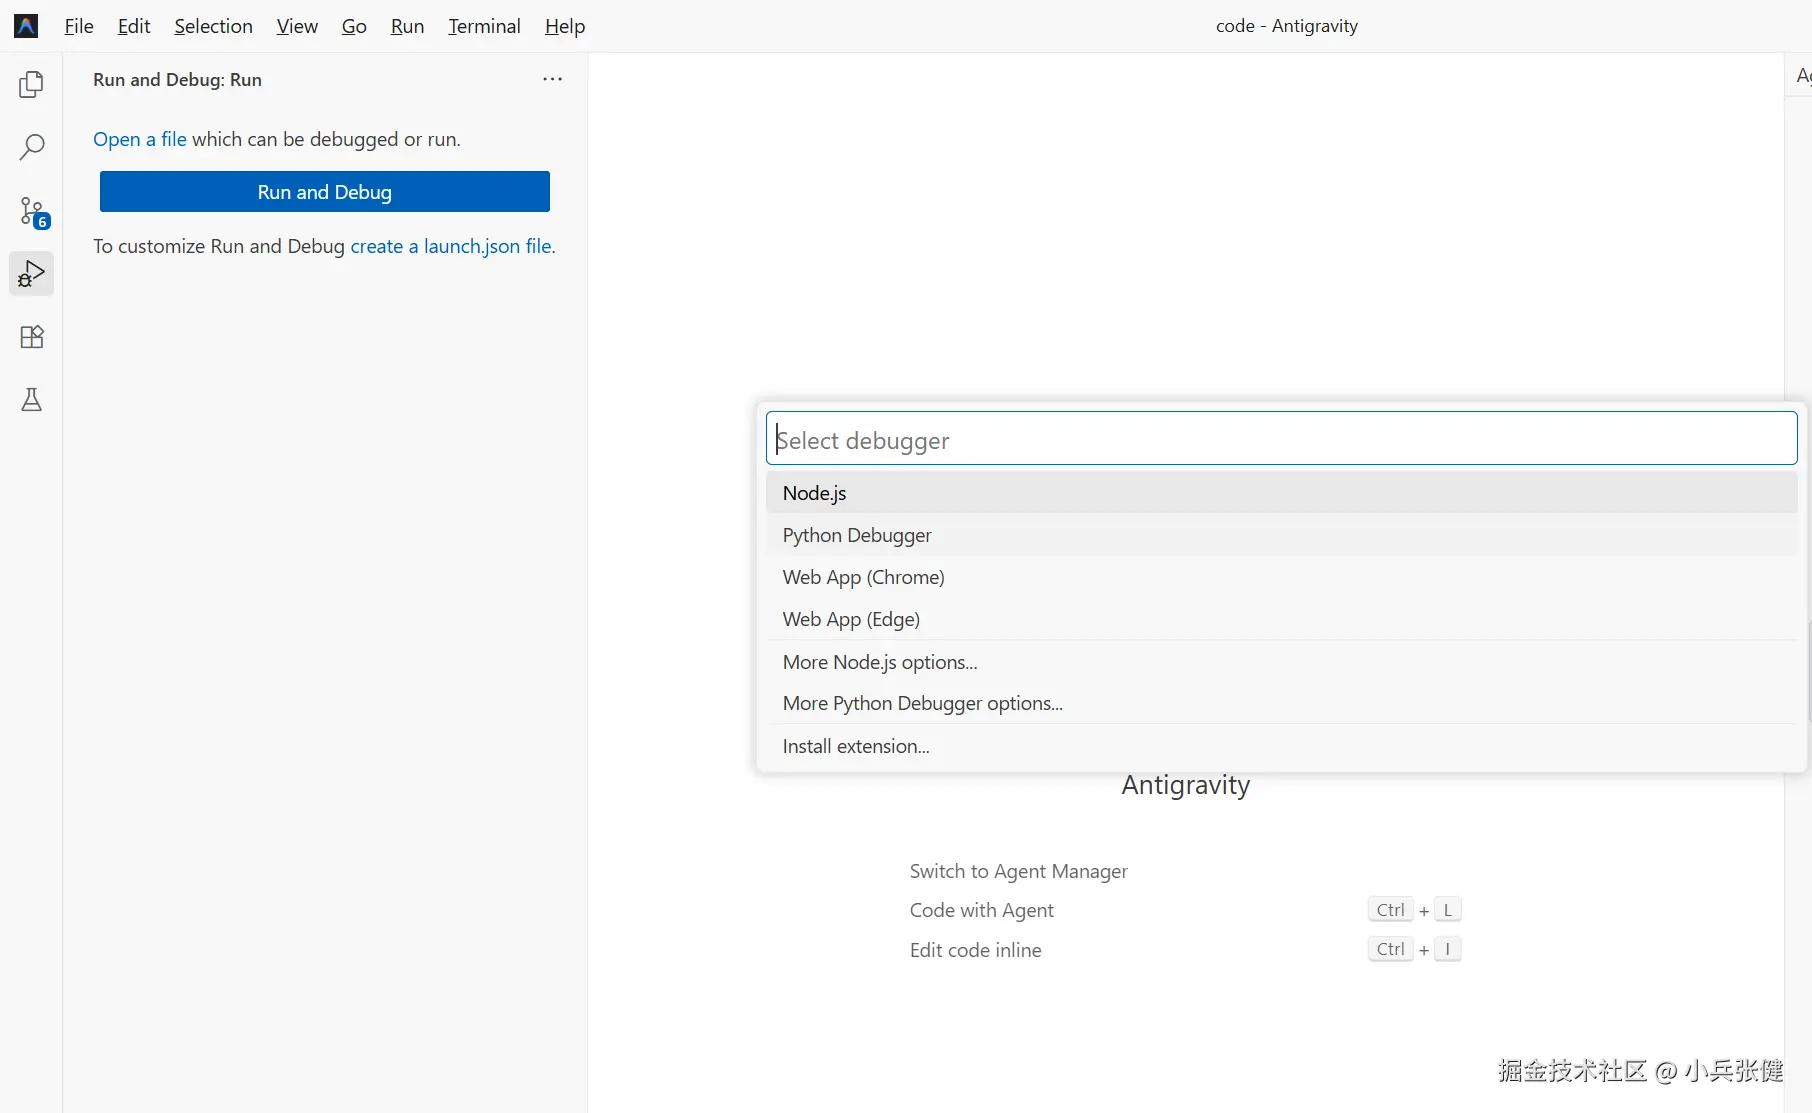Open the Extensions view in activity bar
The height and width of the screenshot is (1113, 1812).
tap(31, 337)
